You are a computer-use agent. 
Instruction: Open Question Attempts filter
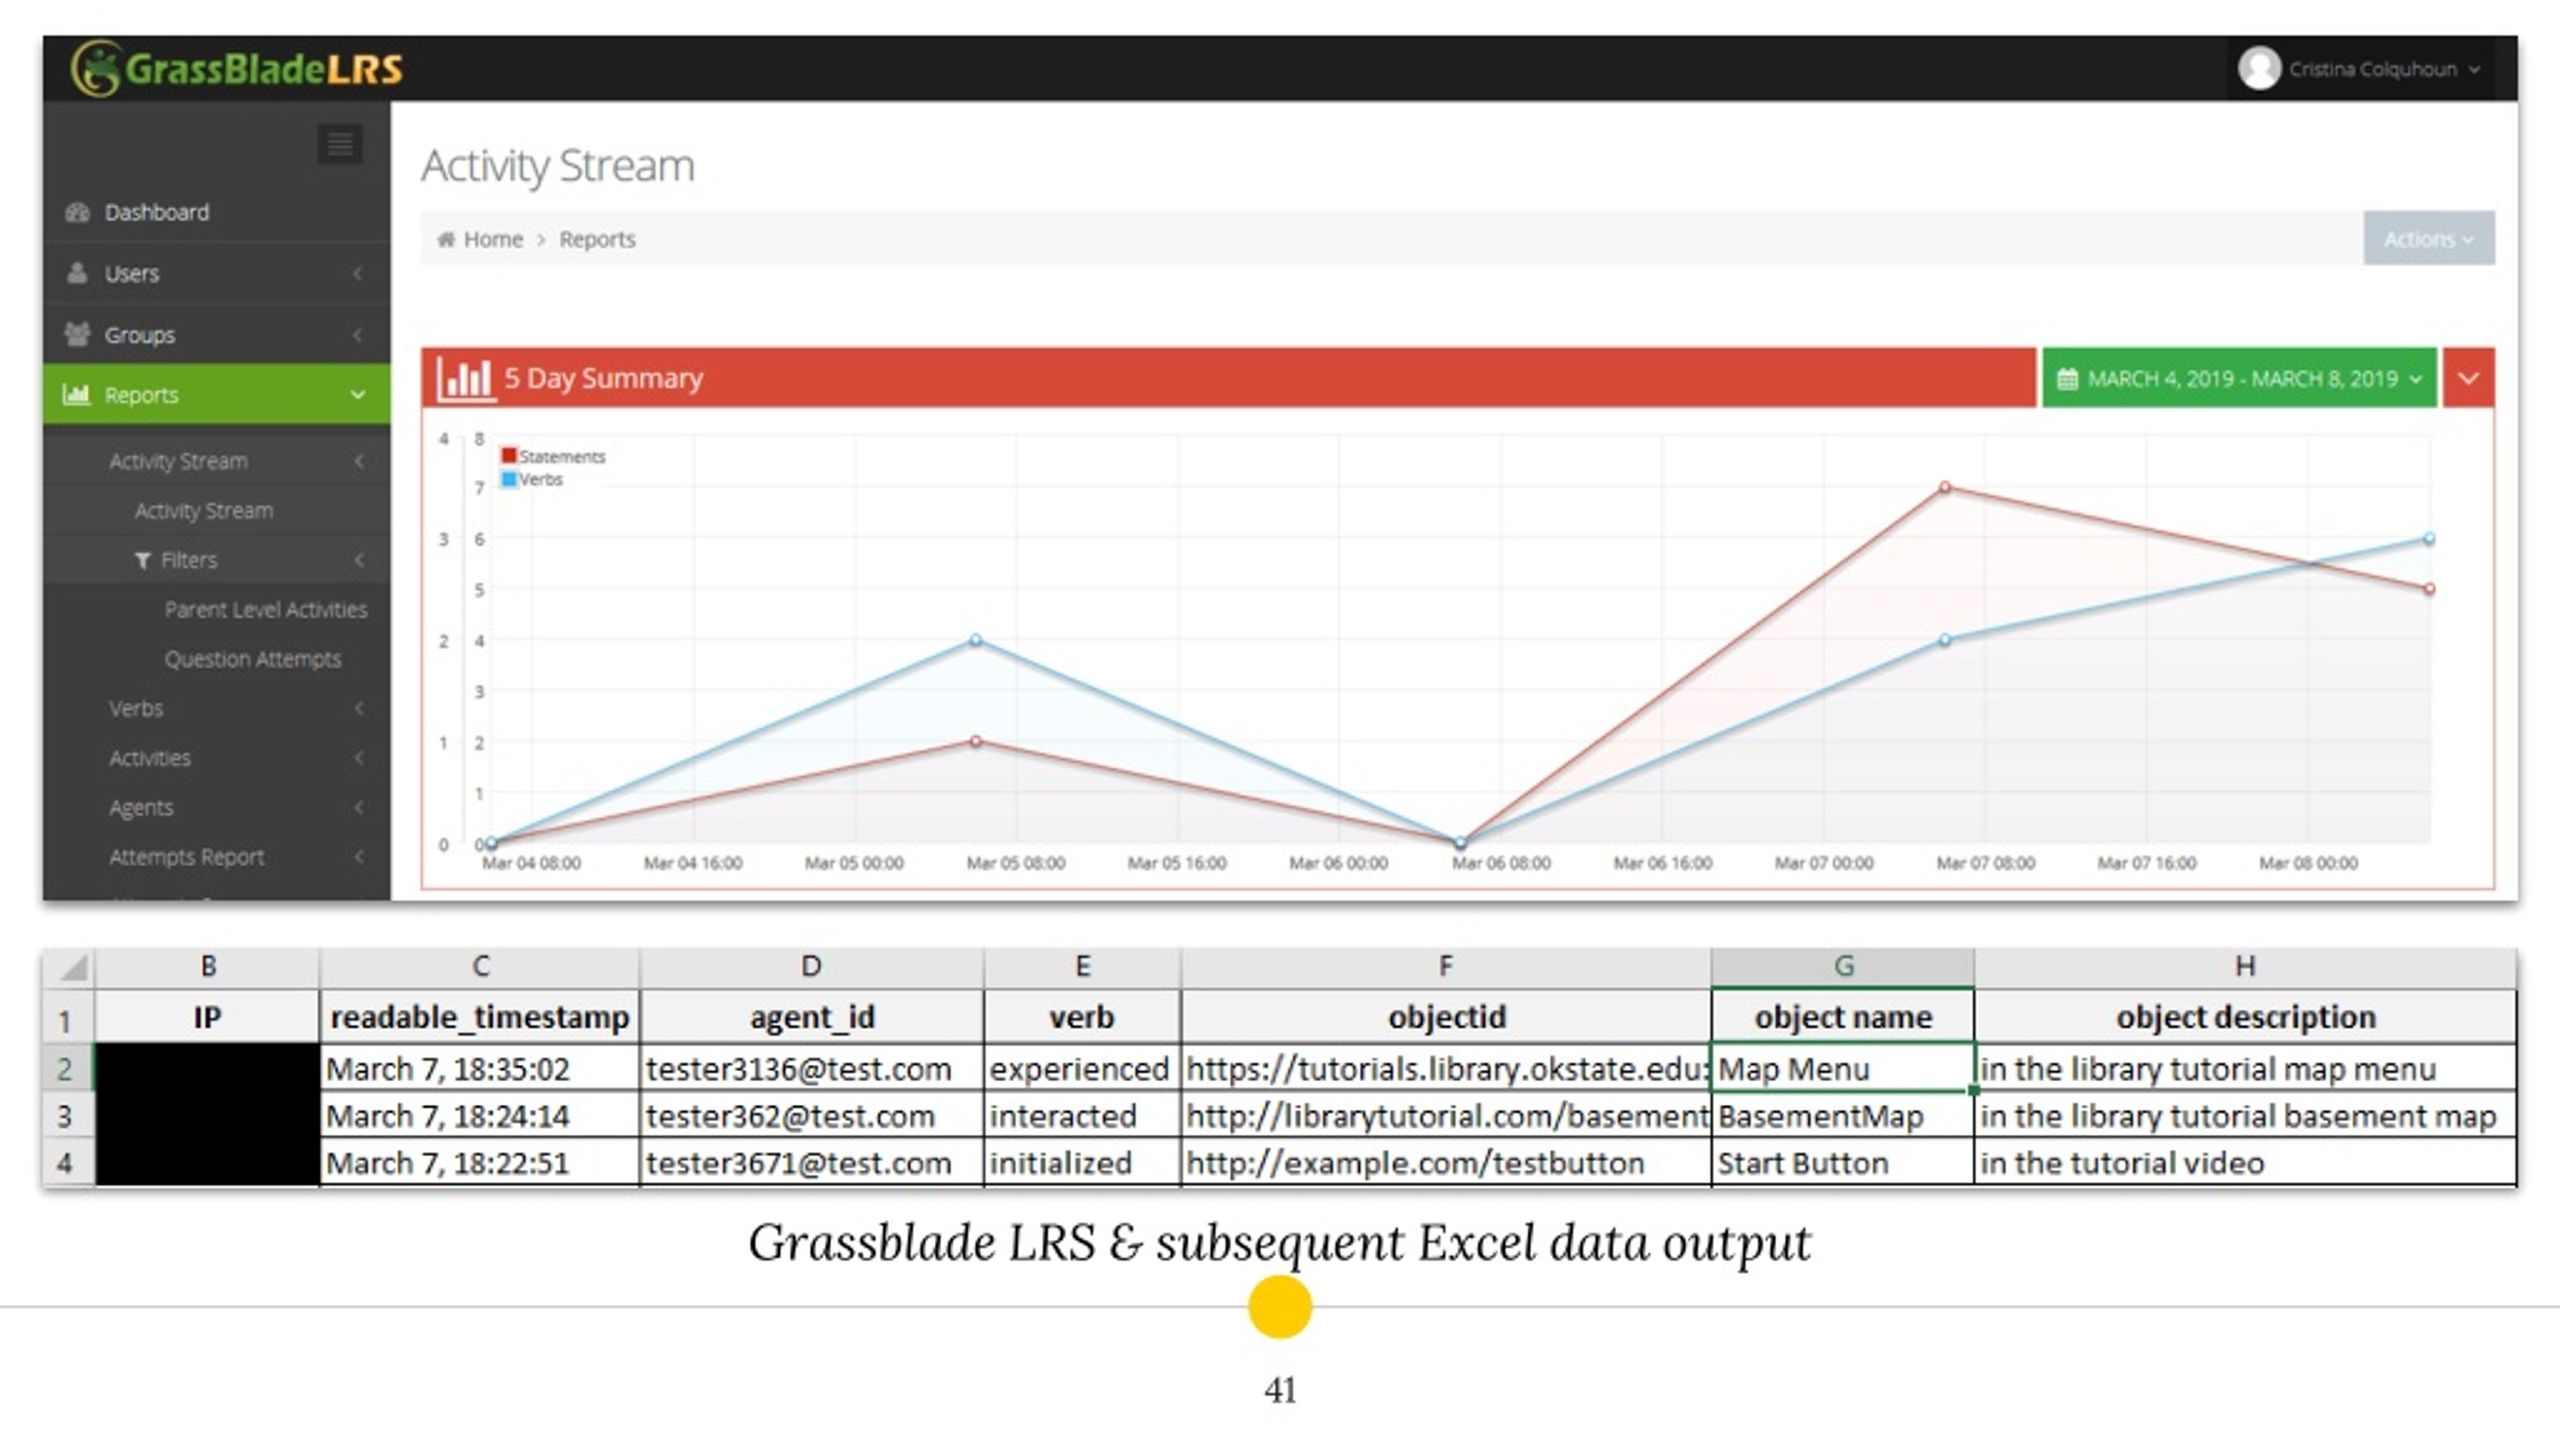click(x=253, y=659)
